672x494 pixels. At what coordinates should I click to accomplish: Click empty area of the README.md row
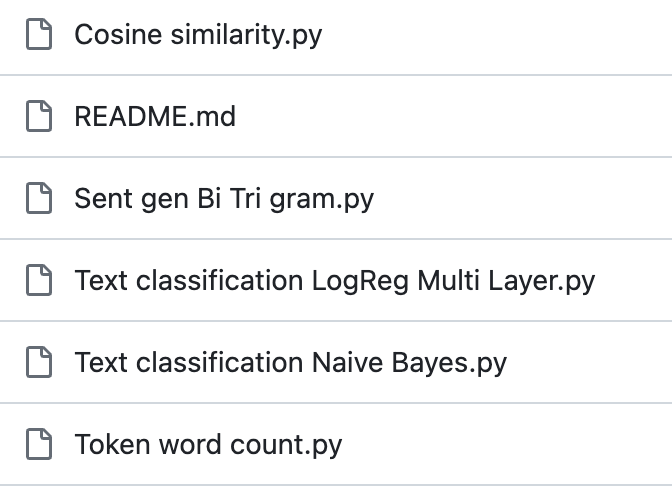(450, 116)
